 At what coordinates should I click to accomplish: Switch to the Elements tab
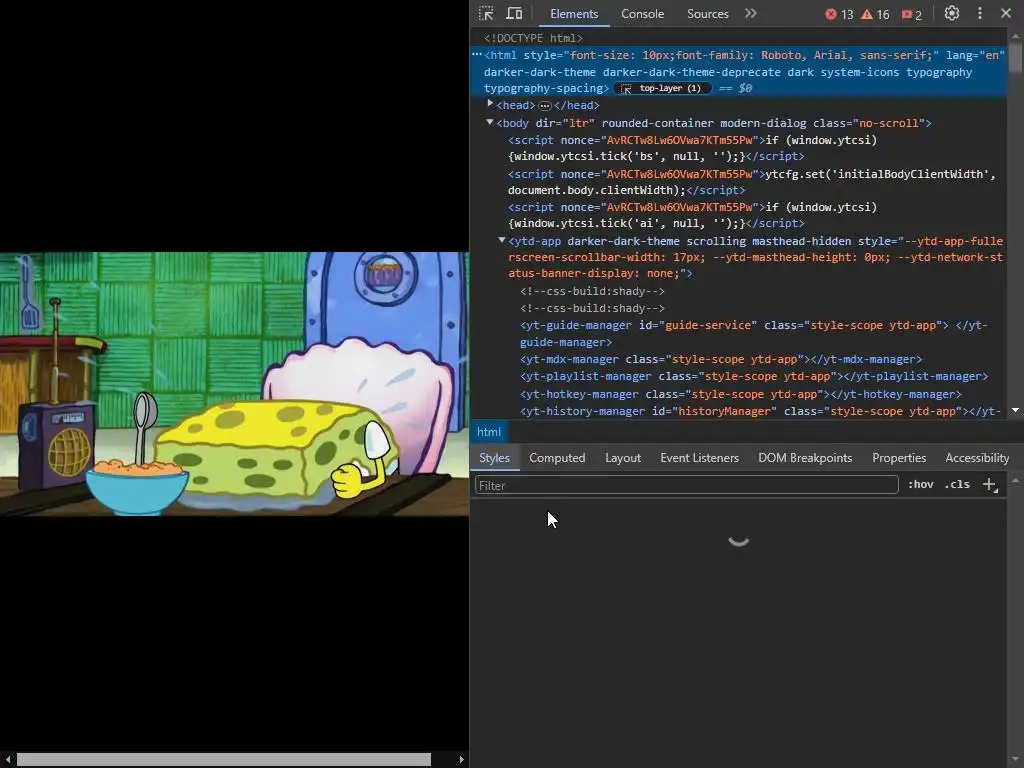pyautogui.click(x=573, y=14)
